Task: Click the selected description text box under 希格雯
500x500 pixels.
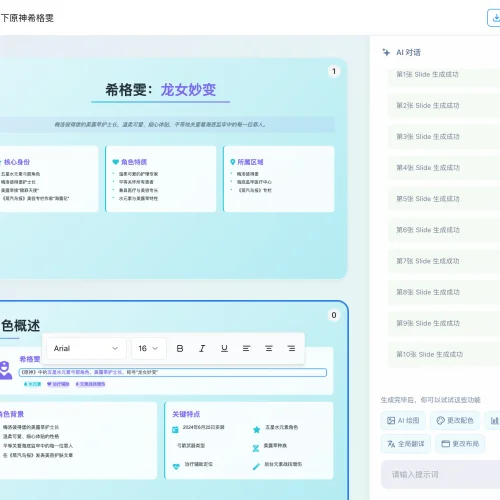Action: tap(173, 372)
